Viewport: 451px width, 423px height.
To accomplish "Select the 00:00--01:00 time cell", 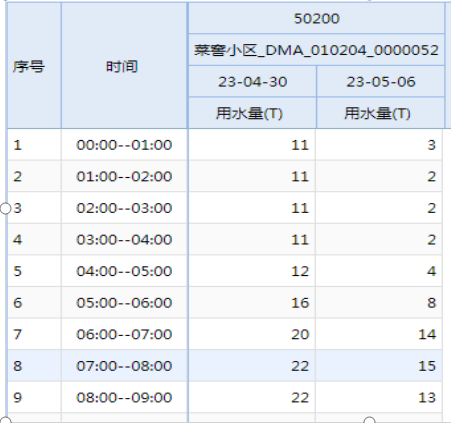I will coord(124,145).
